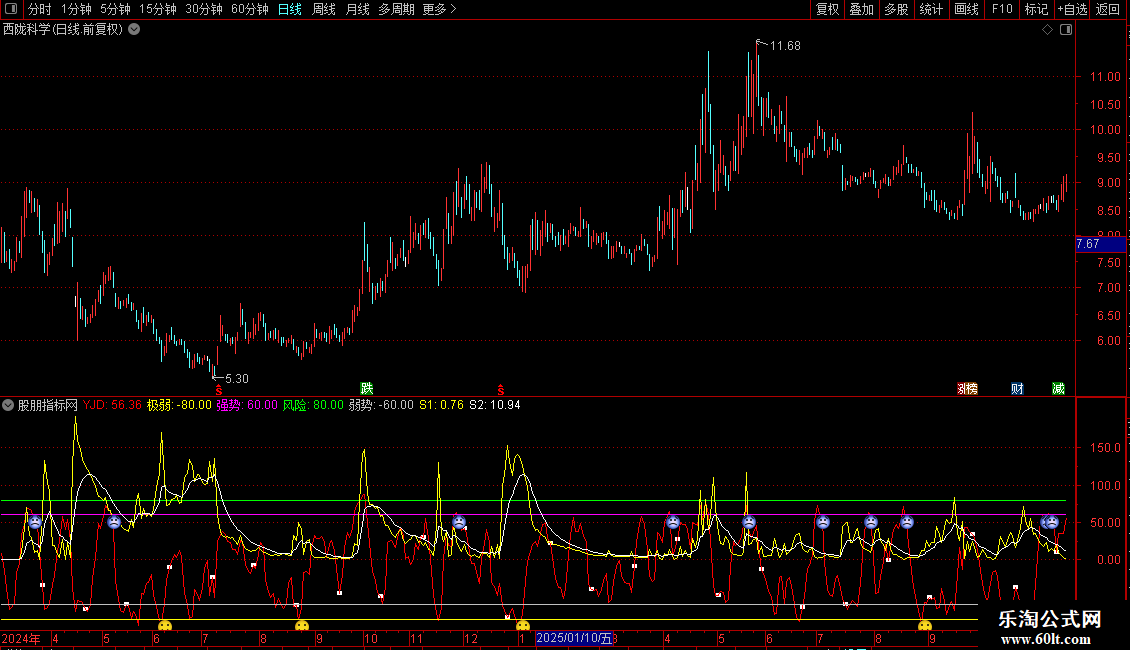Viewport: 1130px width, 650px height.
Task: Switch chart to 分时 view
Action: click(x=39, y=9)
